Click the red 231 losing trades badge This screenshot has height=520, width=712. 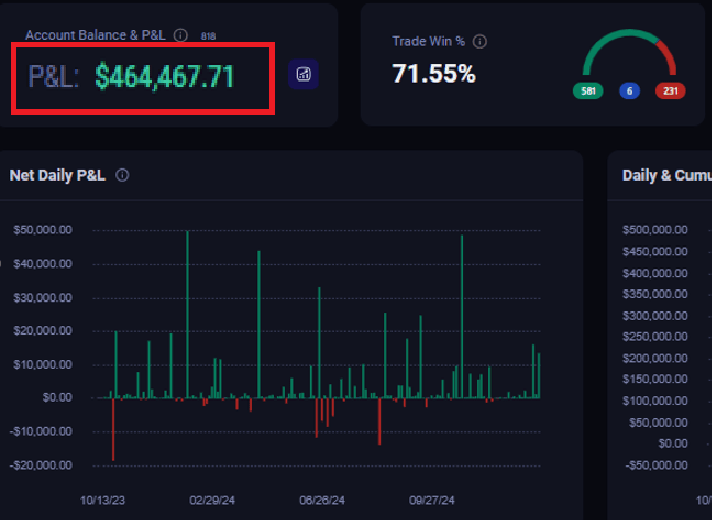pos(670,91)
